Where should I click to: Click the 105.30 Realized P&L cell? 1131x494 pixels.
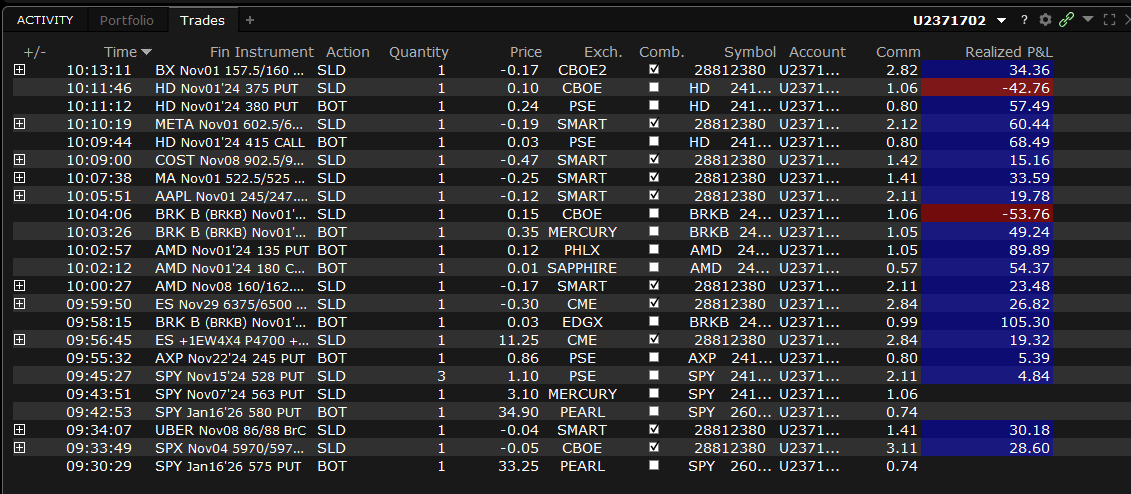tap(987, 322)
